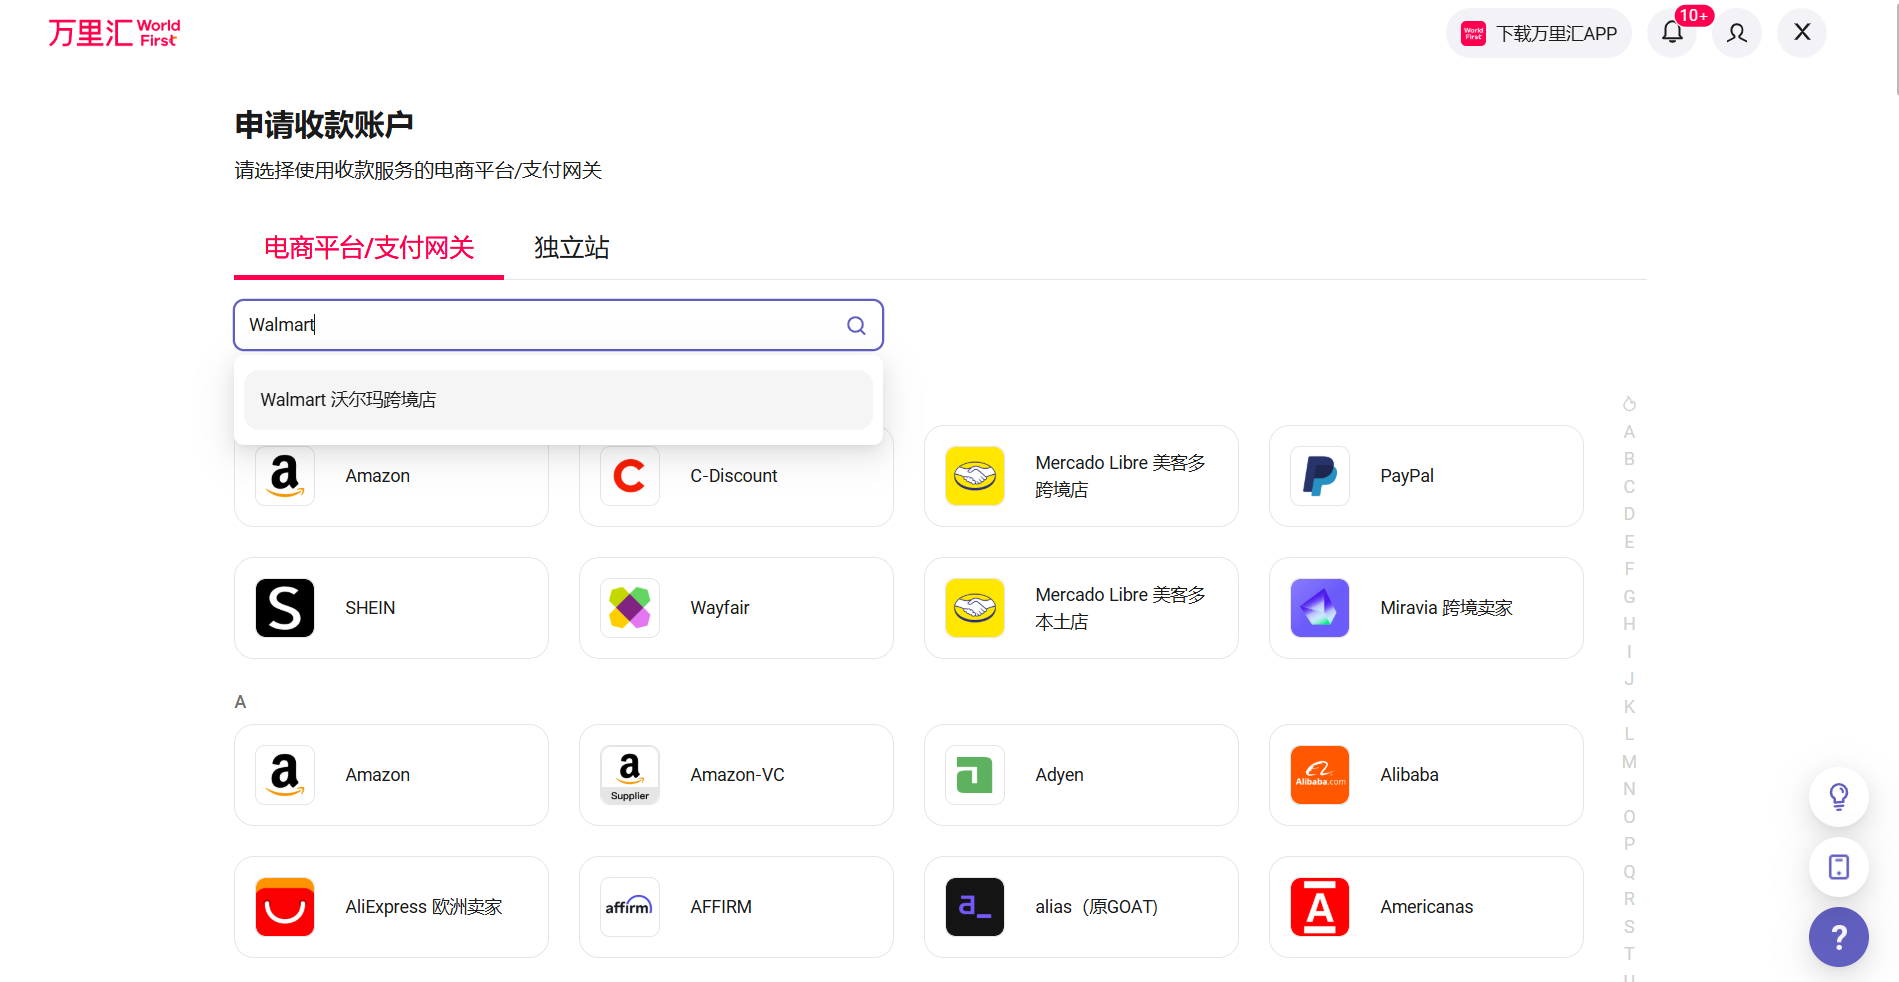The height and width of the screenshot is (982, 1899).
Task: Open notifications bell icon
Action: (x=1672, y=33)
